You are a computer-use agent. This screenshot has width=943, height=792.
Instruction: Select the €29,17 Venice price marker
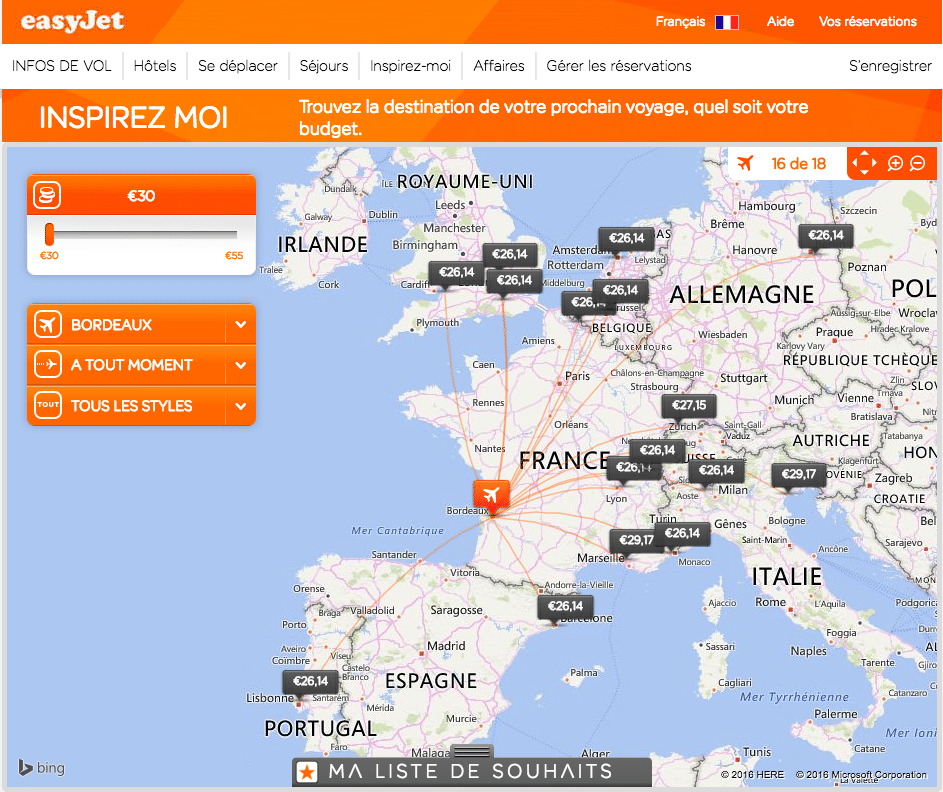(799, 474)
